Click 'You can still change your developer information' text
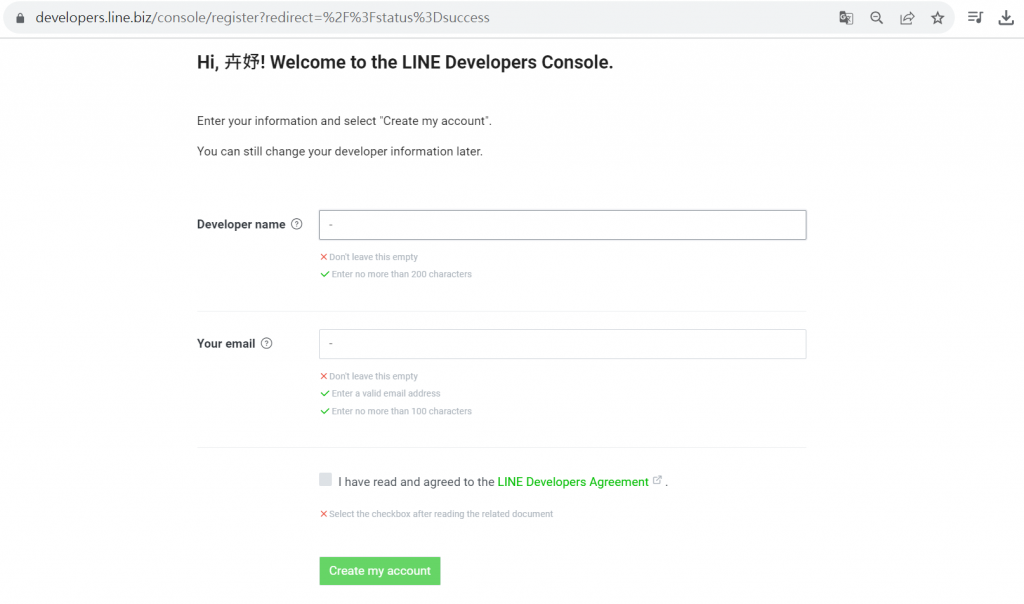 pyautogui.click(x=340, y=151)
